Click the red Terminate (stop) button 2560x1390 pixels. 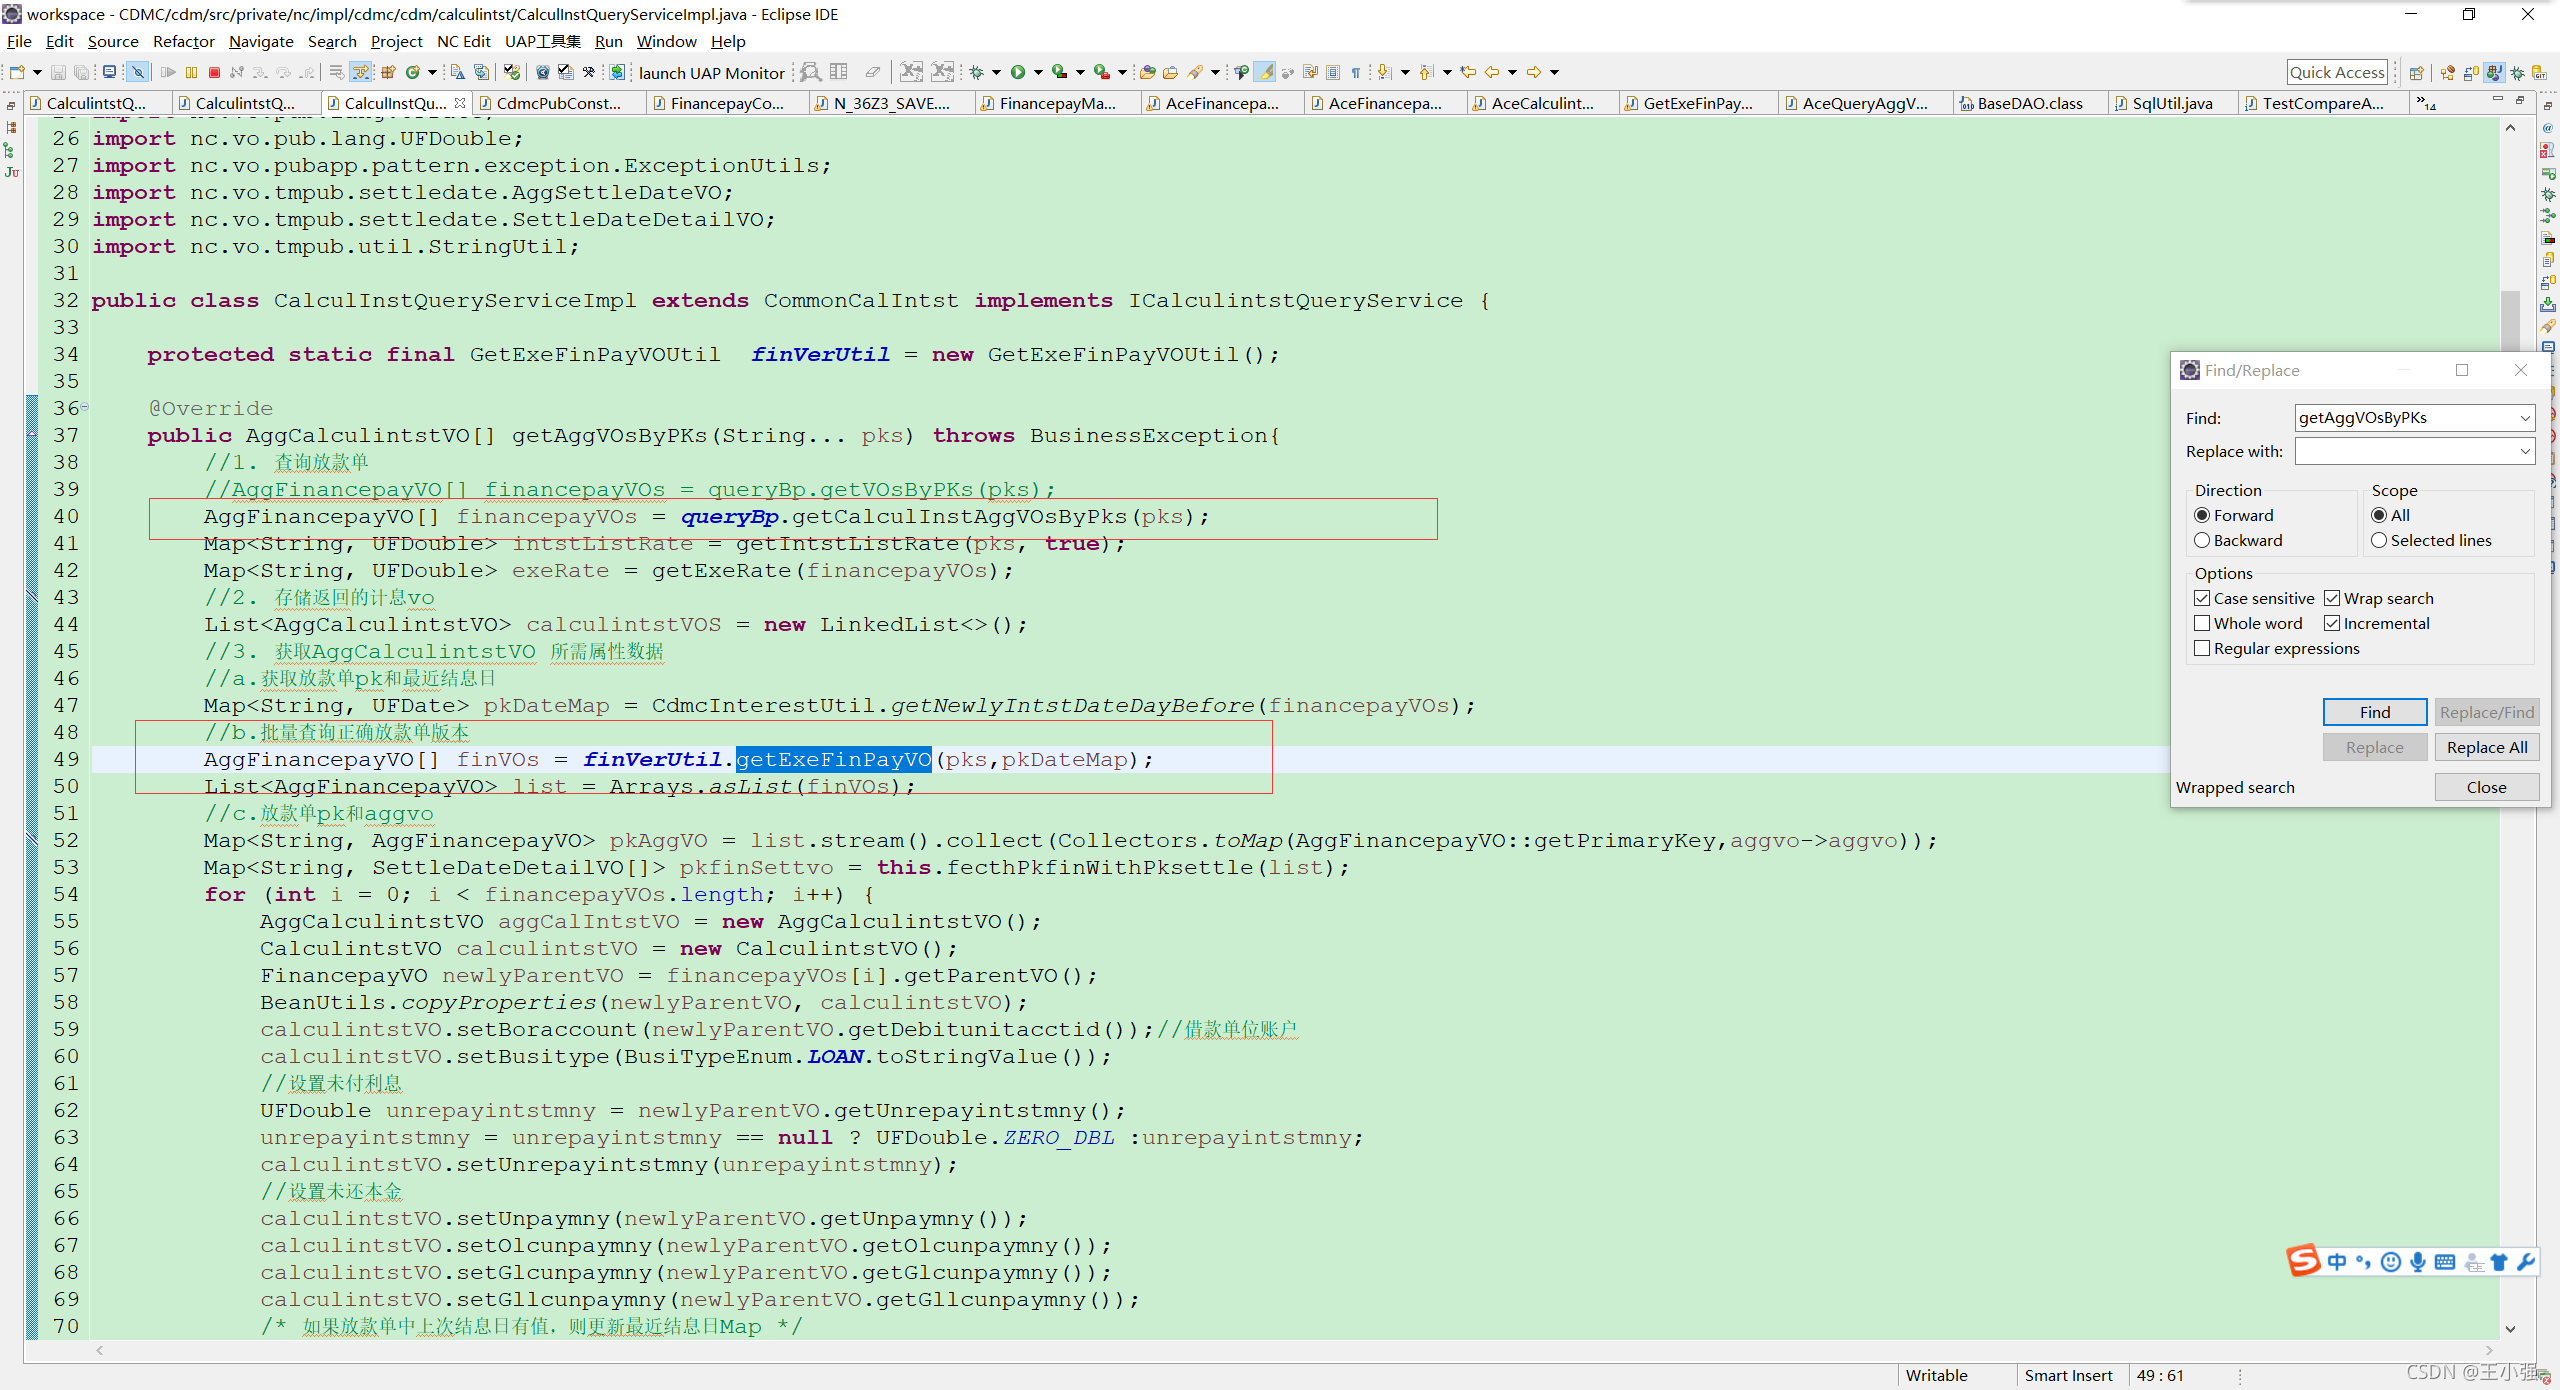[214, 72]
